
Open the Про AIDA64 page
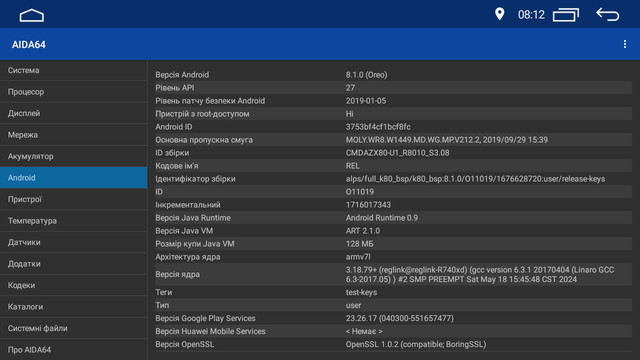click(73, 350)
